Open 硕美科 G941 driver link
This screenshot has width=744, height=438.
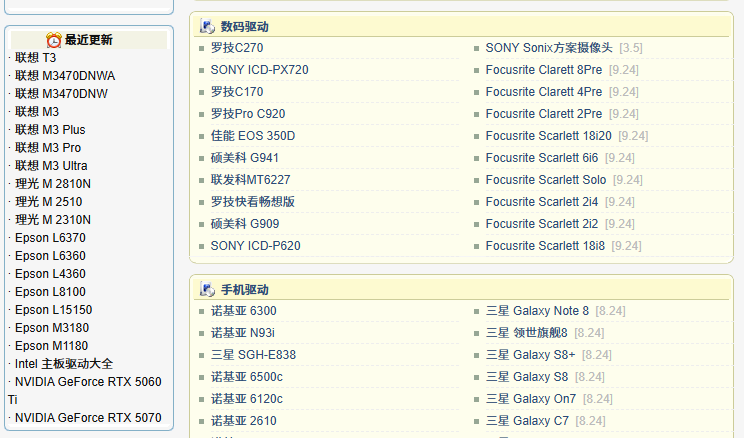[245, 158]
